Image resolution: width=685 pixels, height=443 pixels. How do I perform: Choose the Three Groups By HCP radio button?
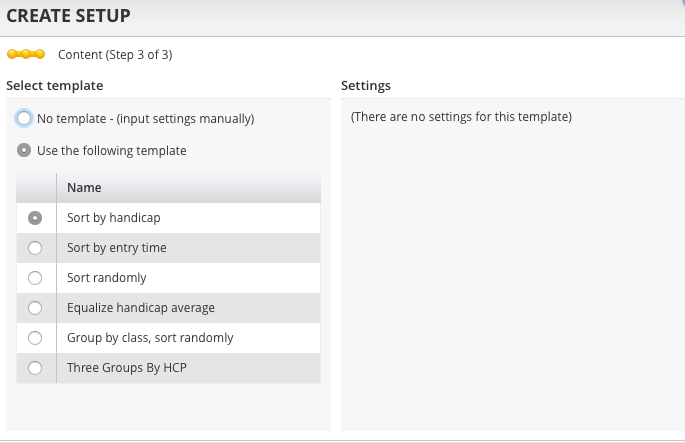36,368
